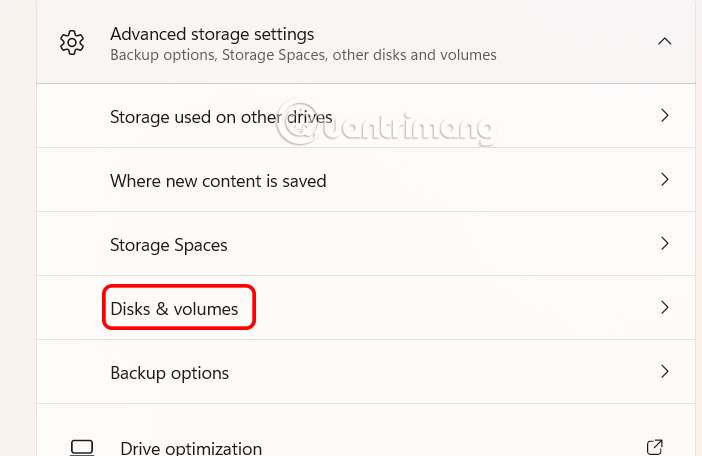Click chevron for Storage used on other drives
The image size is (702, 456).
664,117
